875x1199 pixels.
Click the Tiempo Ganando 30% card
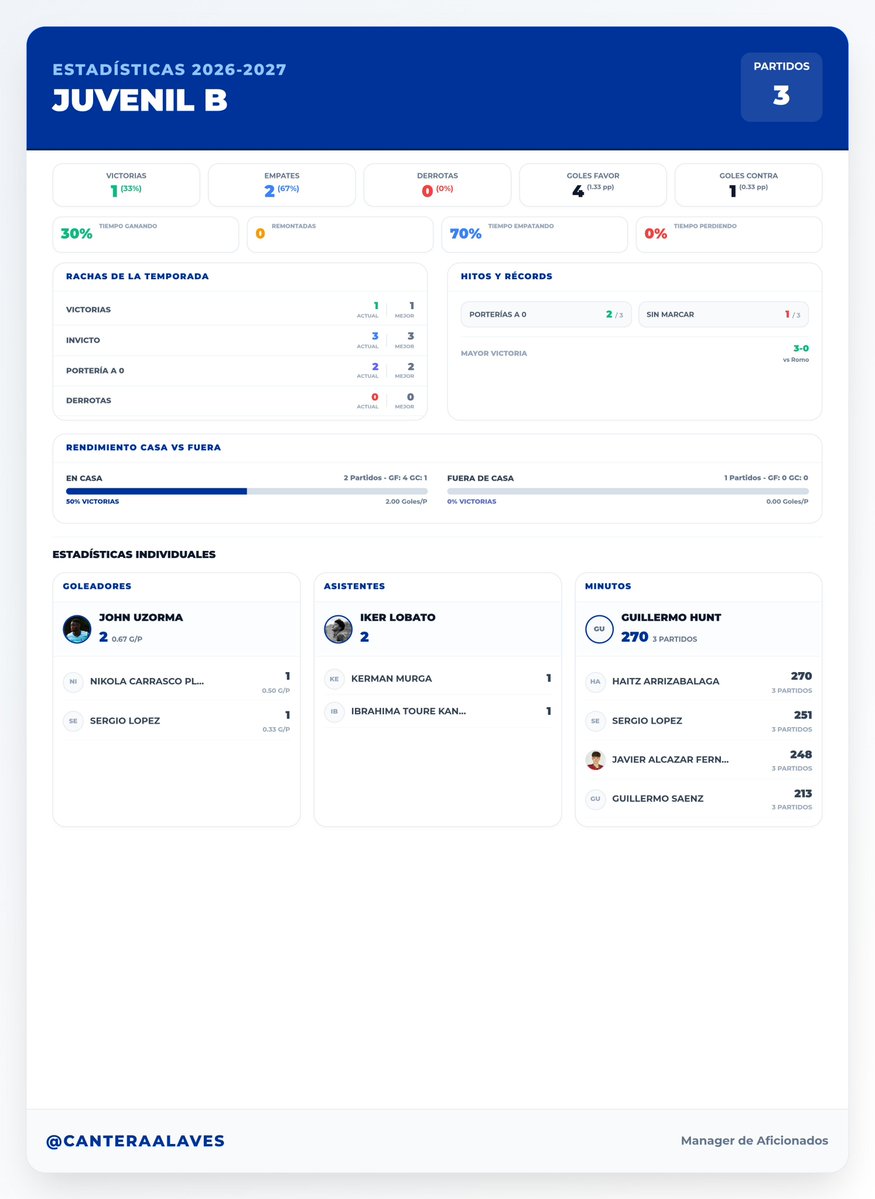(x=145, y=234)
